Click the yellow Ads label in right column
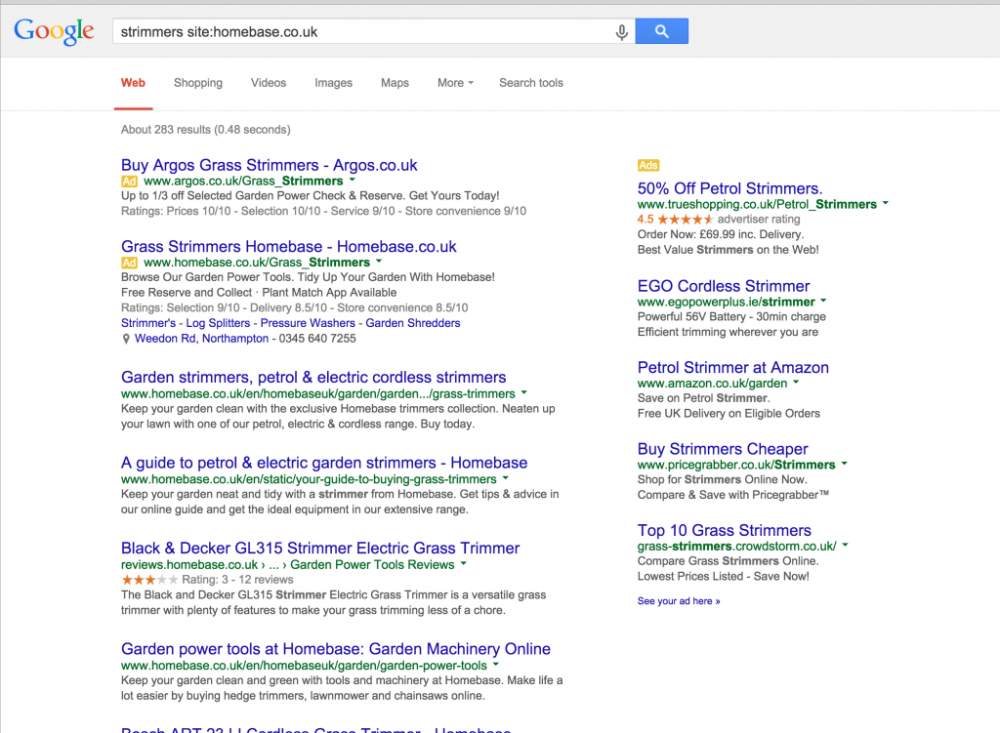Viewport: 1000px width, 733px height. [x=648, y=165]
